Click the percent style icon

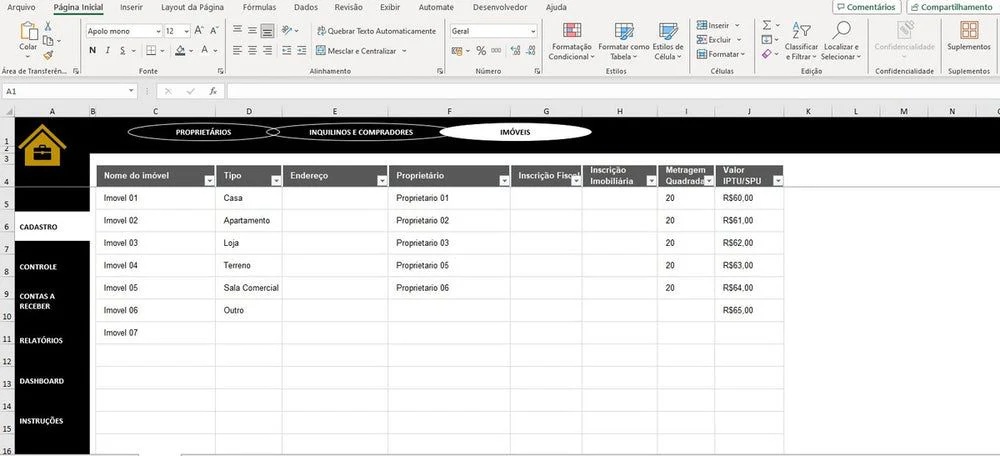pos(481,50)
